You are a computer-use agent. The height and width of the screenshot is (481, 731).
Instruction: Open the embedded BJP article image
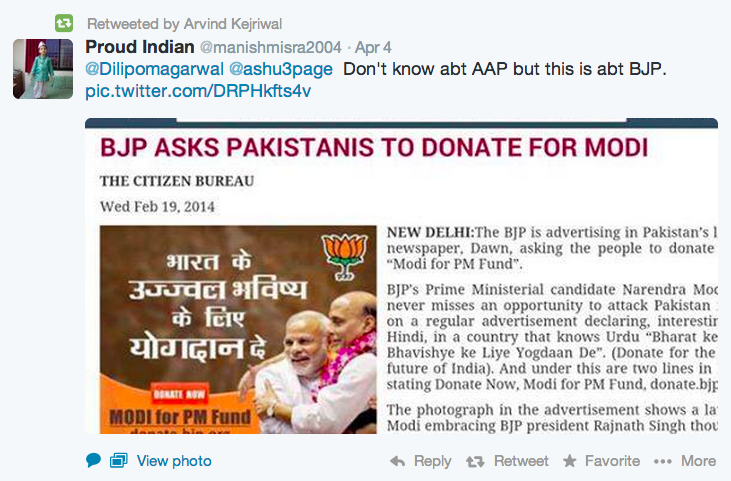pos(401,276)
